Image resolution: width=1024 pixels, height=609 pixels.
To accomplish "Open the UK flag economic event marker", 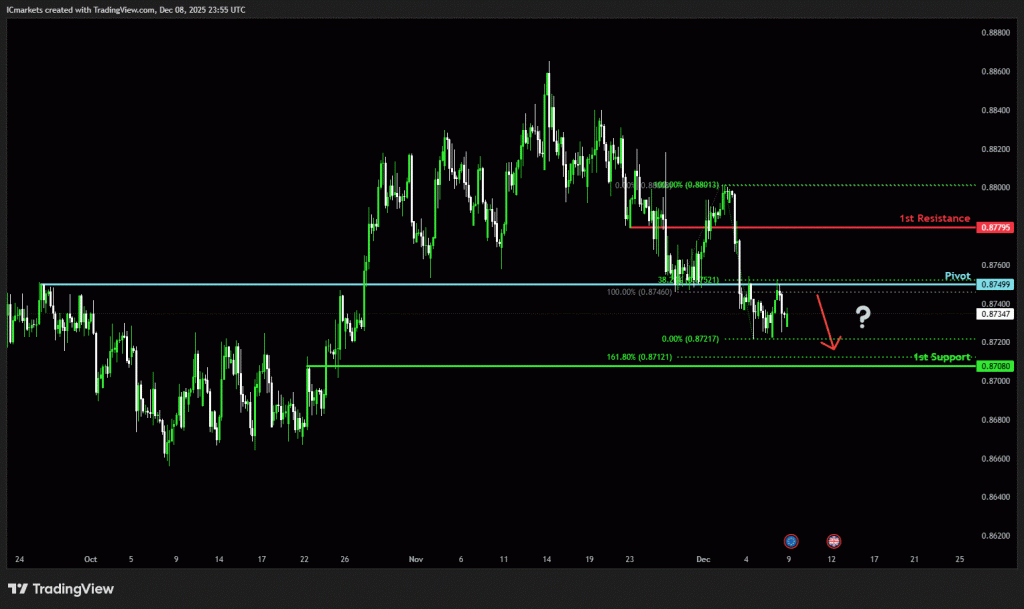I will point(834,541).
